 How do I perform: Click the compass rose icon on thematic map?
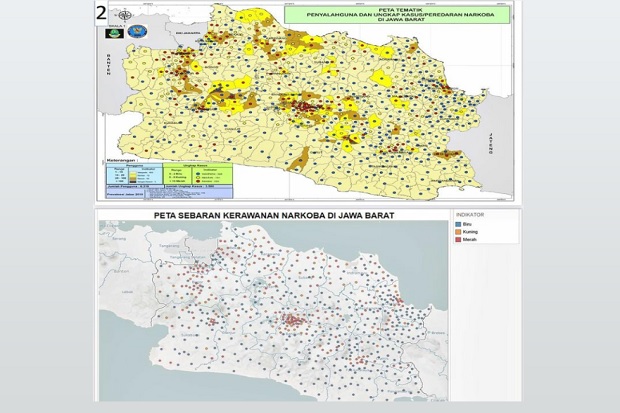(125, 16)
